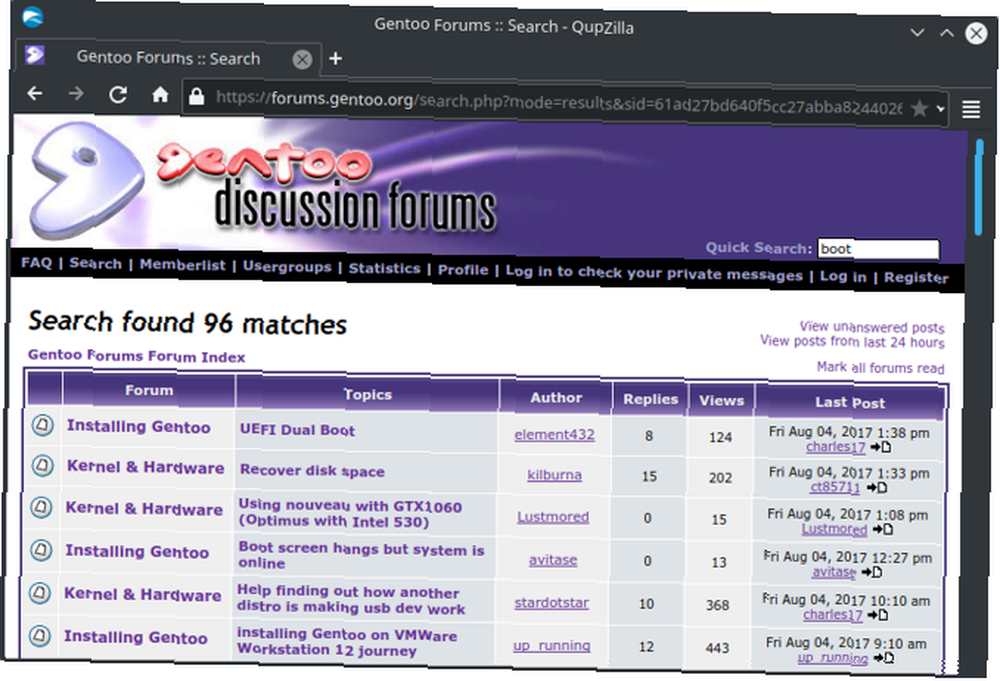Click Mark all forums read

click(x=881, y=367)
